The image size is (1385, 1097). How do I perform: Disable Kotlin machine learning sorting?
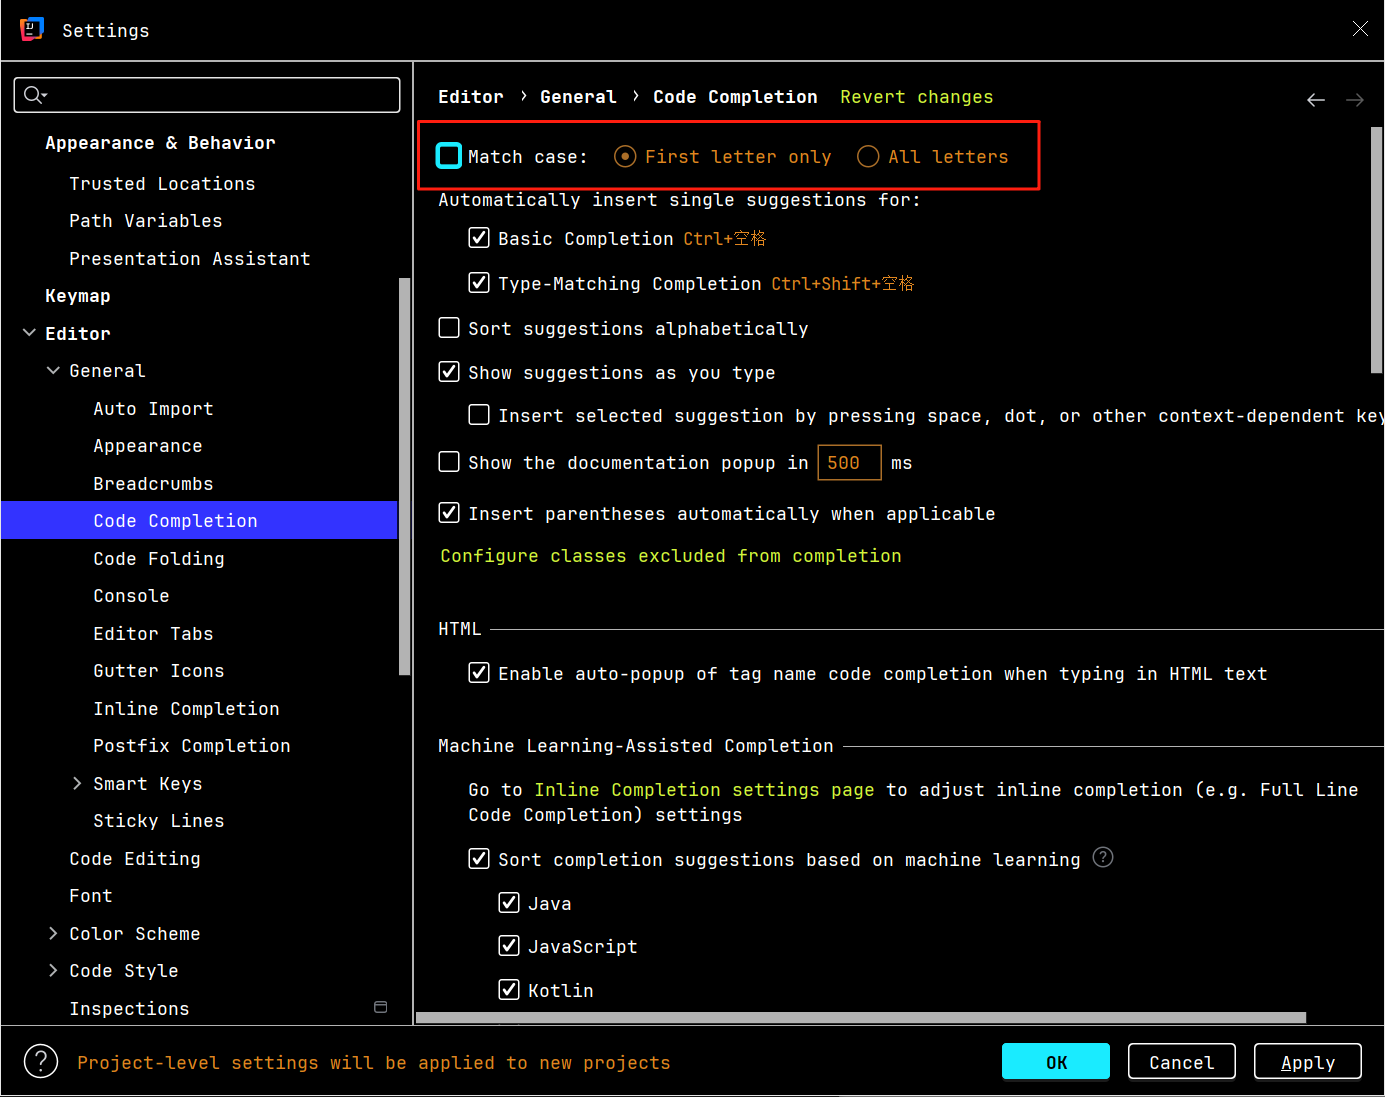pos(509,990)
